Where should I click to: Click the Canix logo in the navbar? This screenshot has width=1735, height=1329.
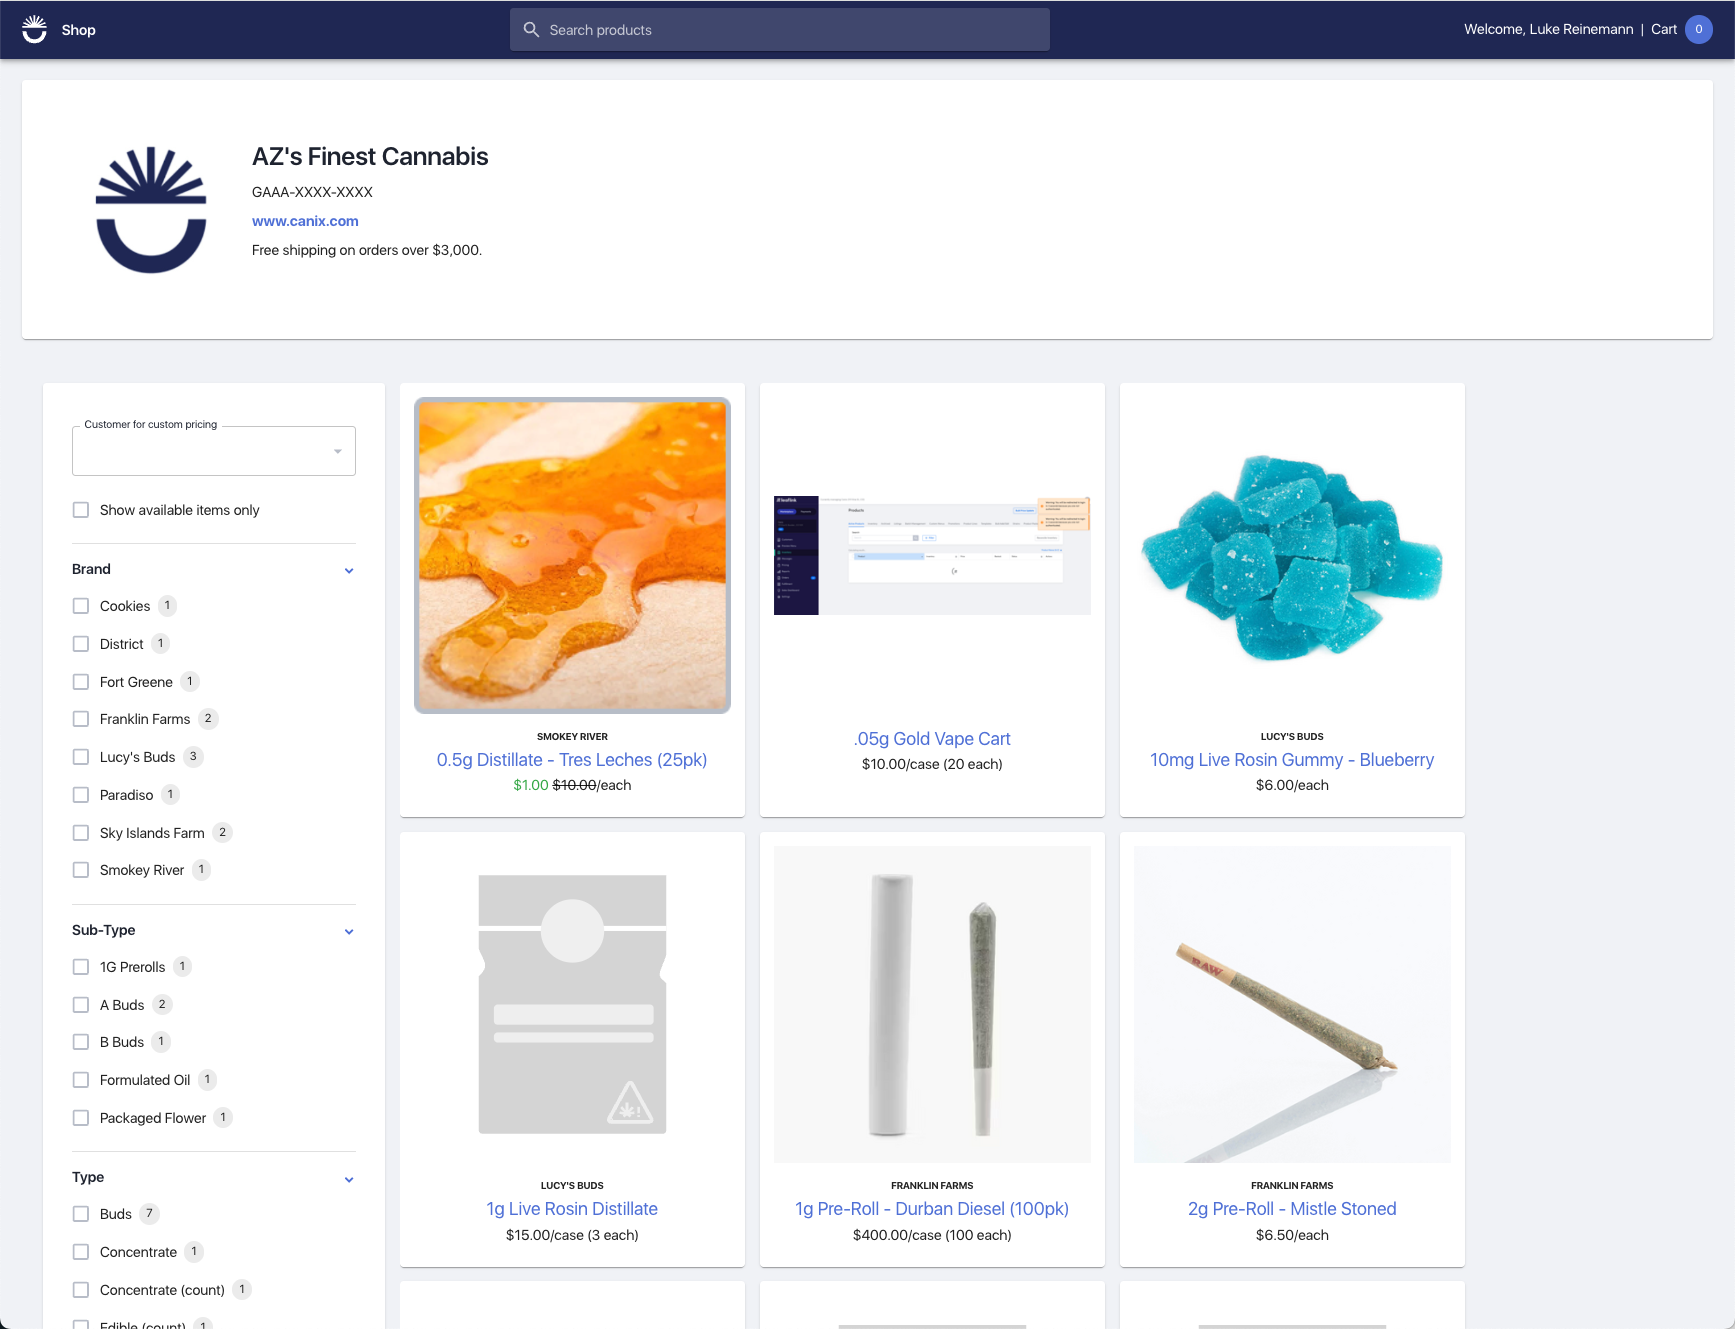click(x=35, y=30)
